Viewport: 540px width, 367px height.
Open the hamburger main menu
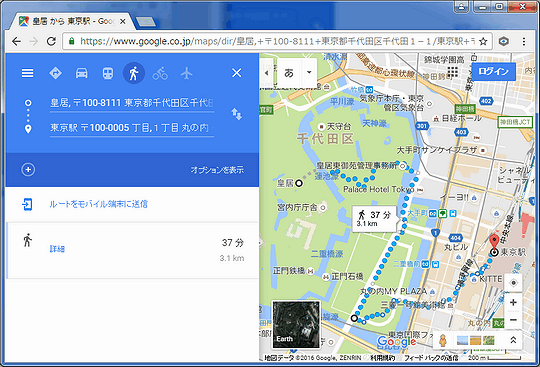[28, 73]
